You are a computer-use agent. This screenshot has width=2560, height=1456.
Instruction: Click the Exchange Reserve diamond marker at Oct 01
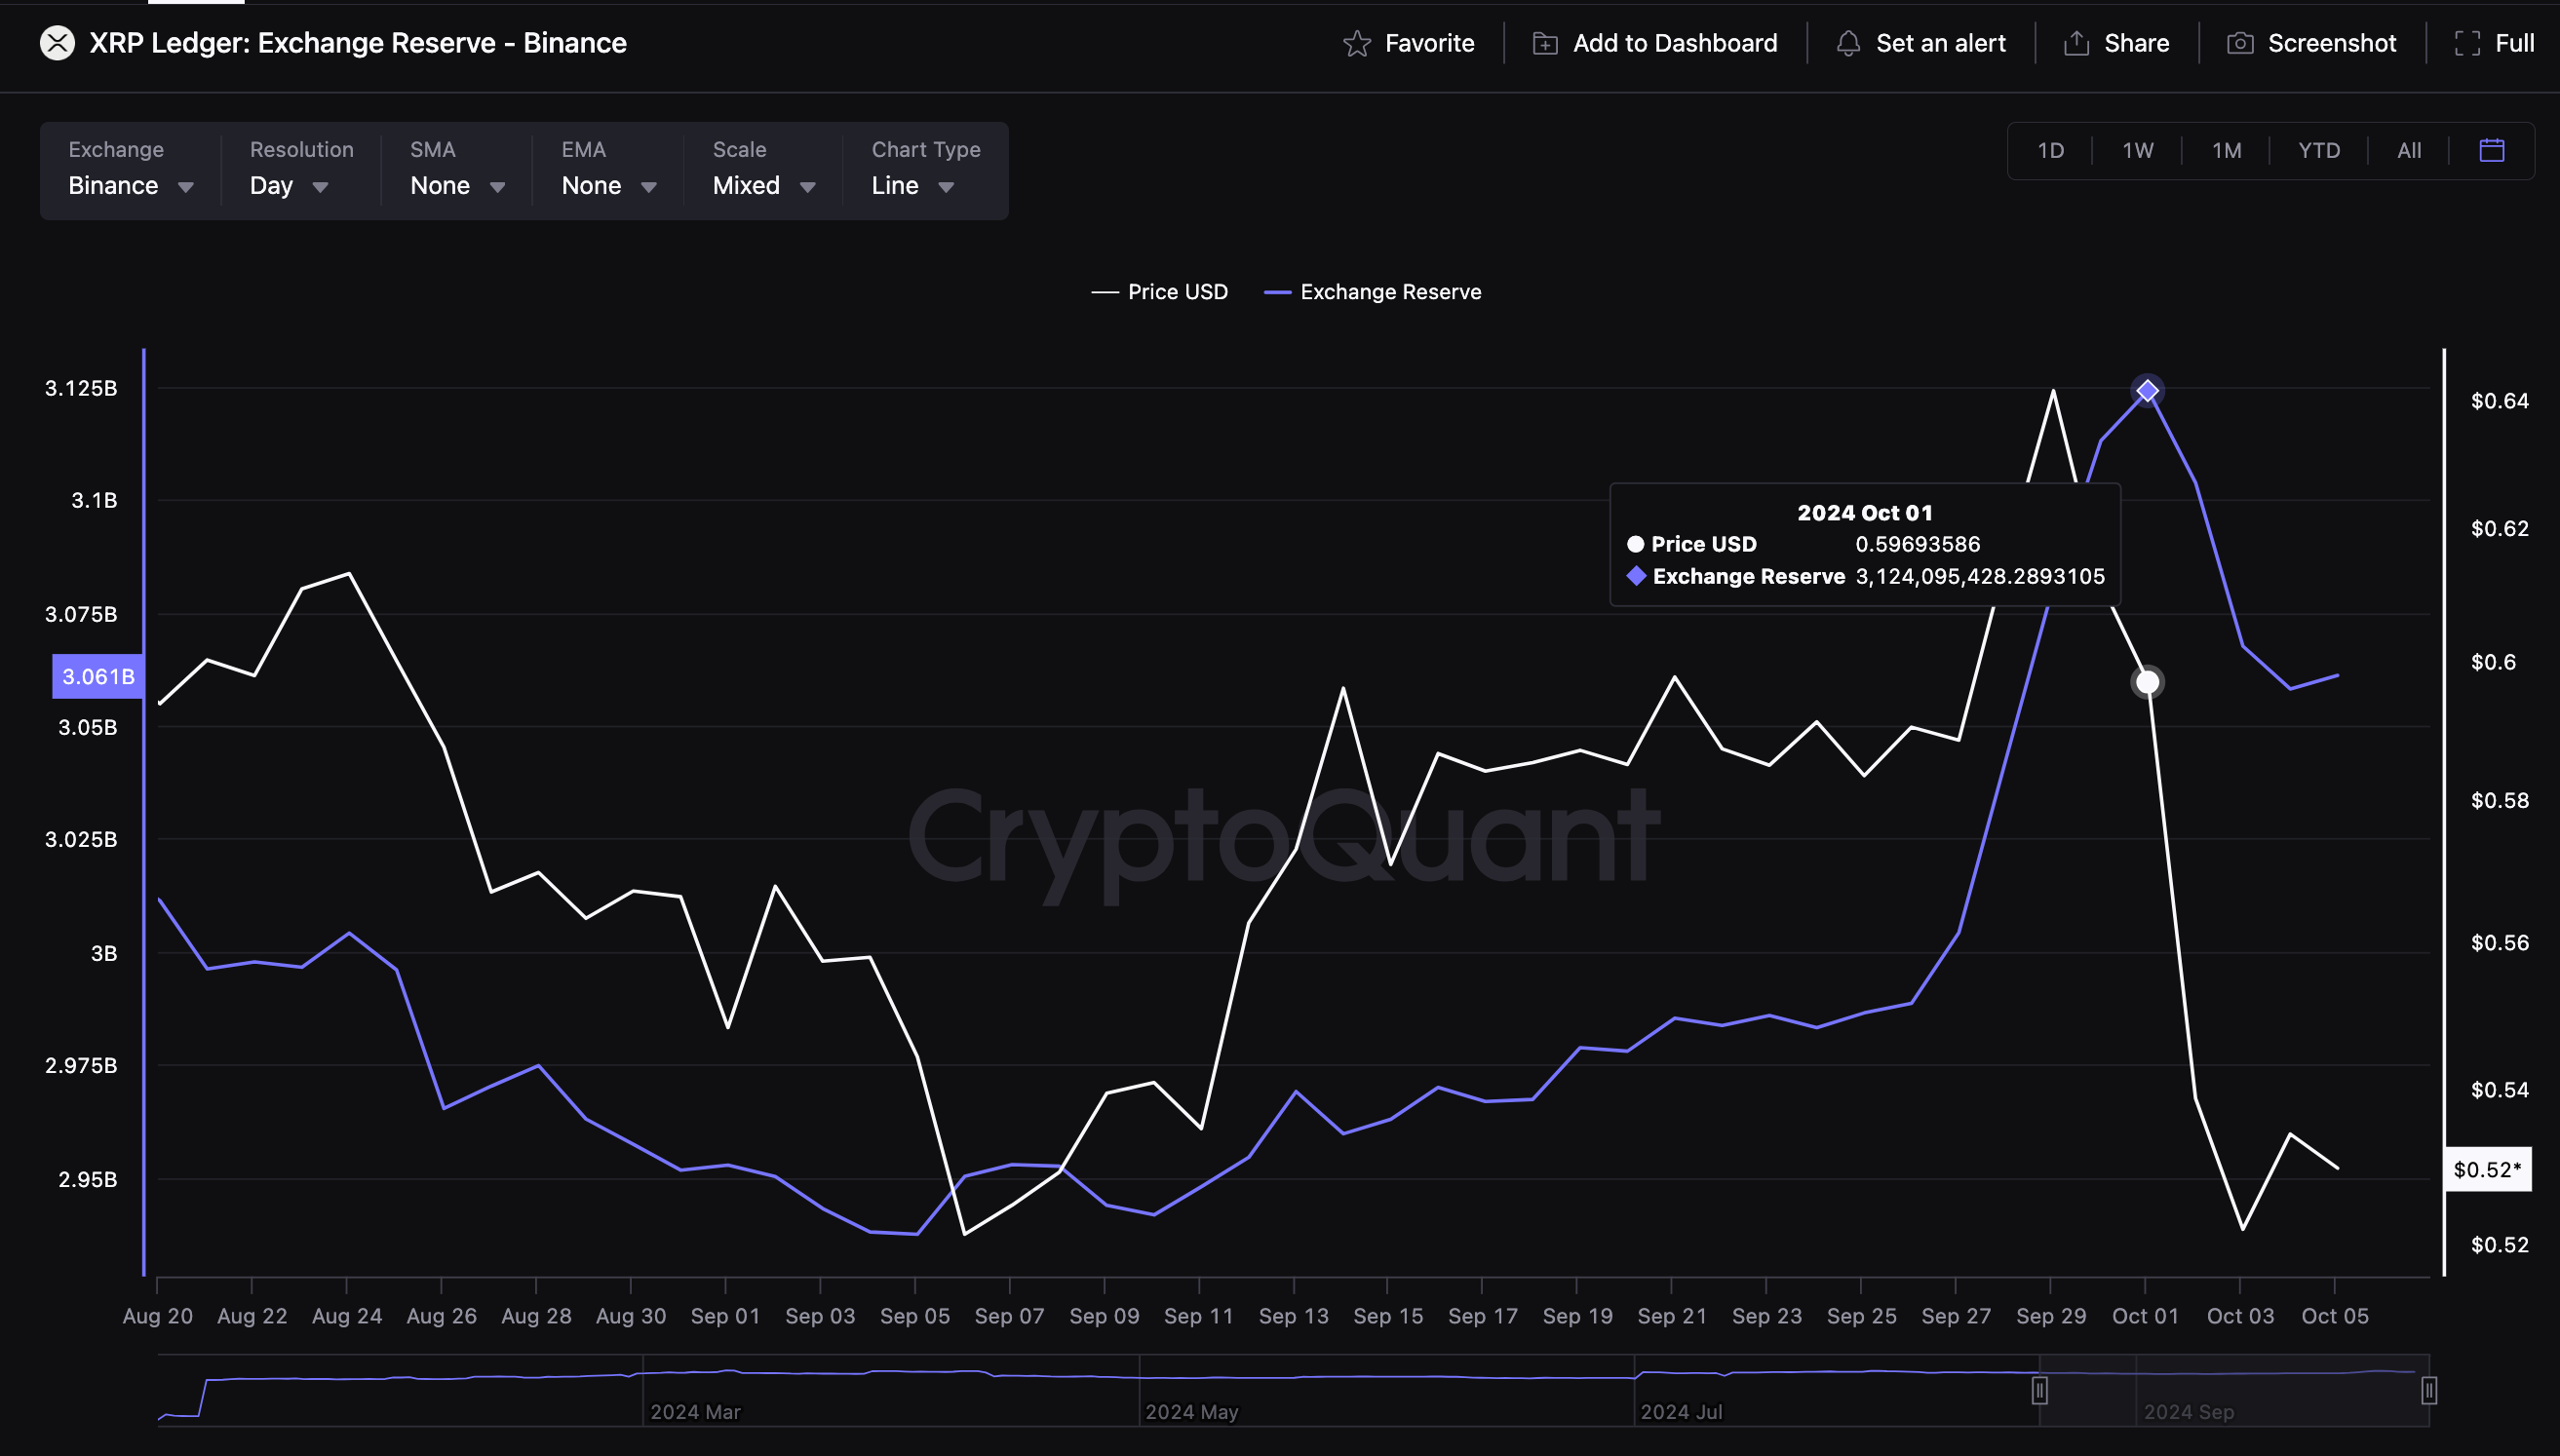point(2147,390)
